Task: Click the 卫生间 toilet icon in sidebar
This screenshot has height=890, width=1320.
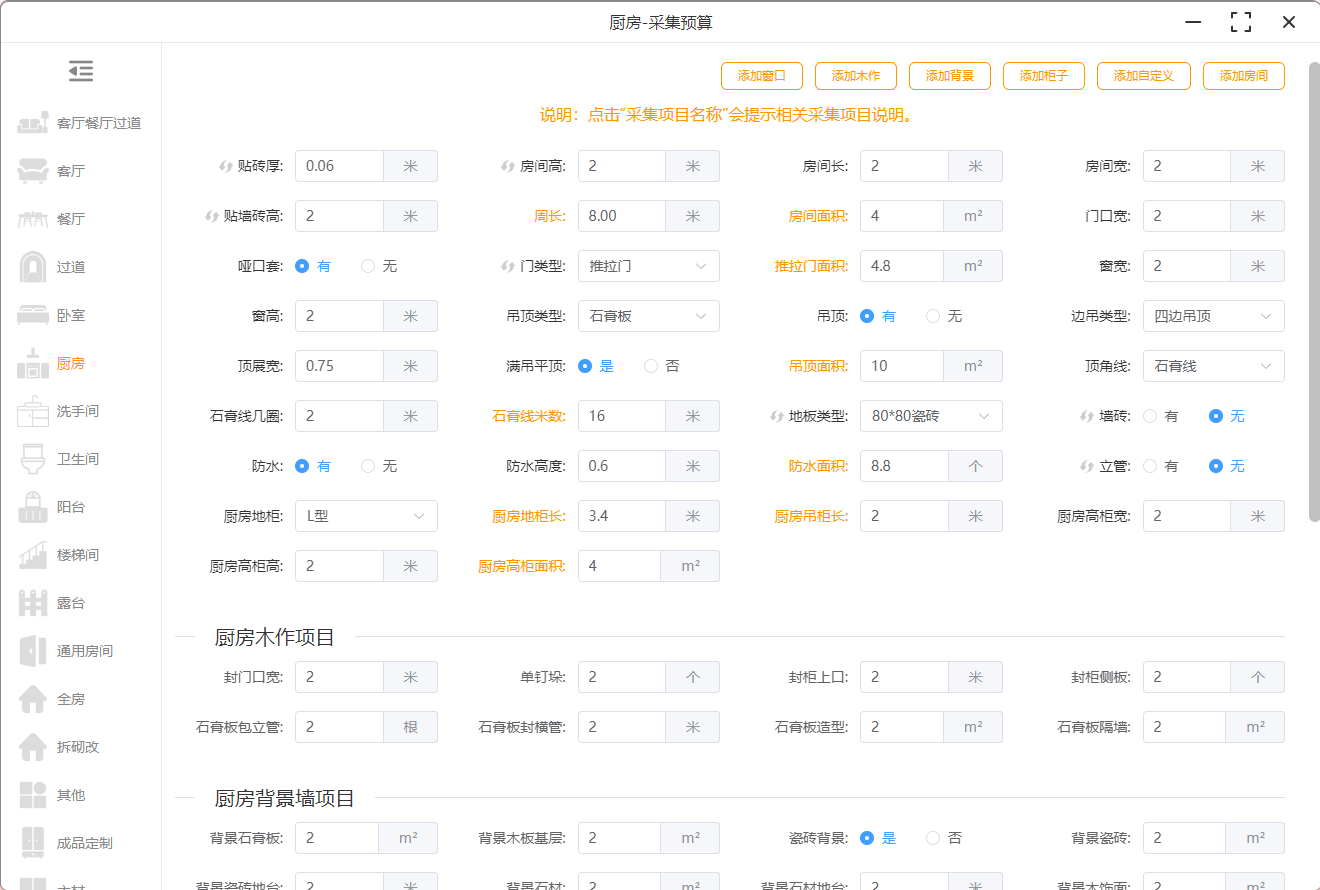Action: click(33, 459)
